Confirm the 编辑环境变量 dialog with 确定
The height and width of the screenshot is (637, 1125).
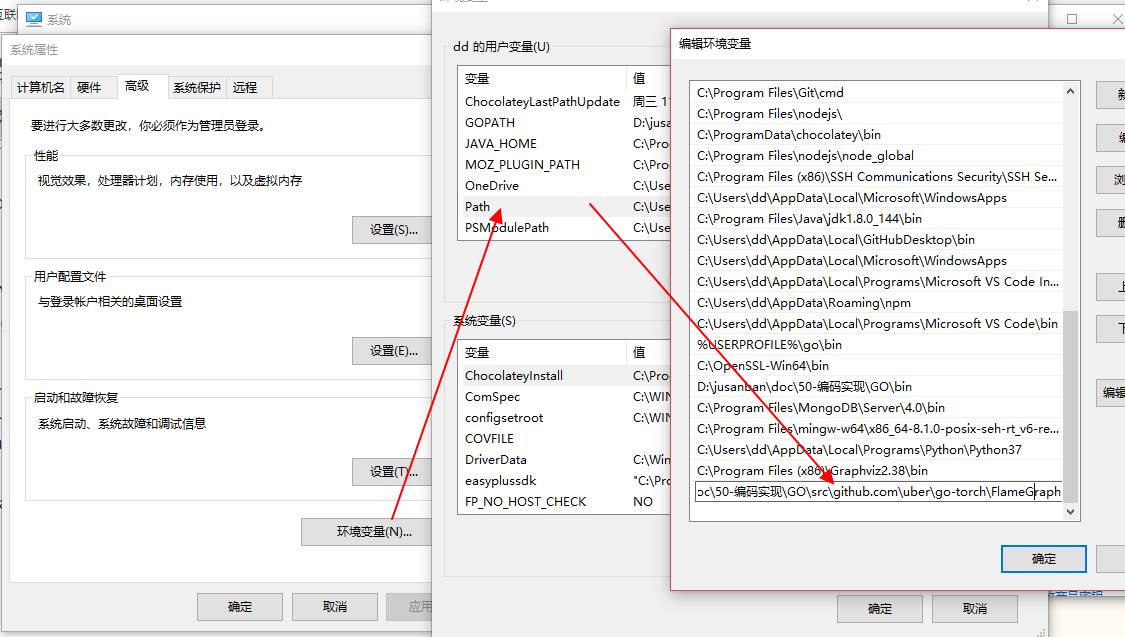pyautogui.click(x=1043, y=559)
